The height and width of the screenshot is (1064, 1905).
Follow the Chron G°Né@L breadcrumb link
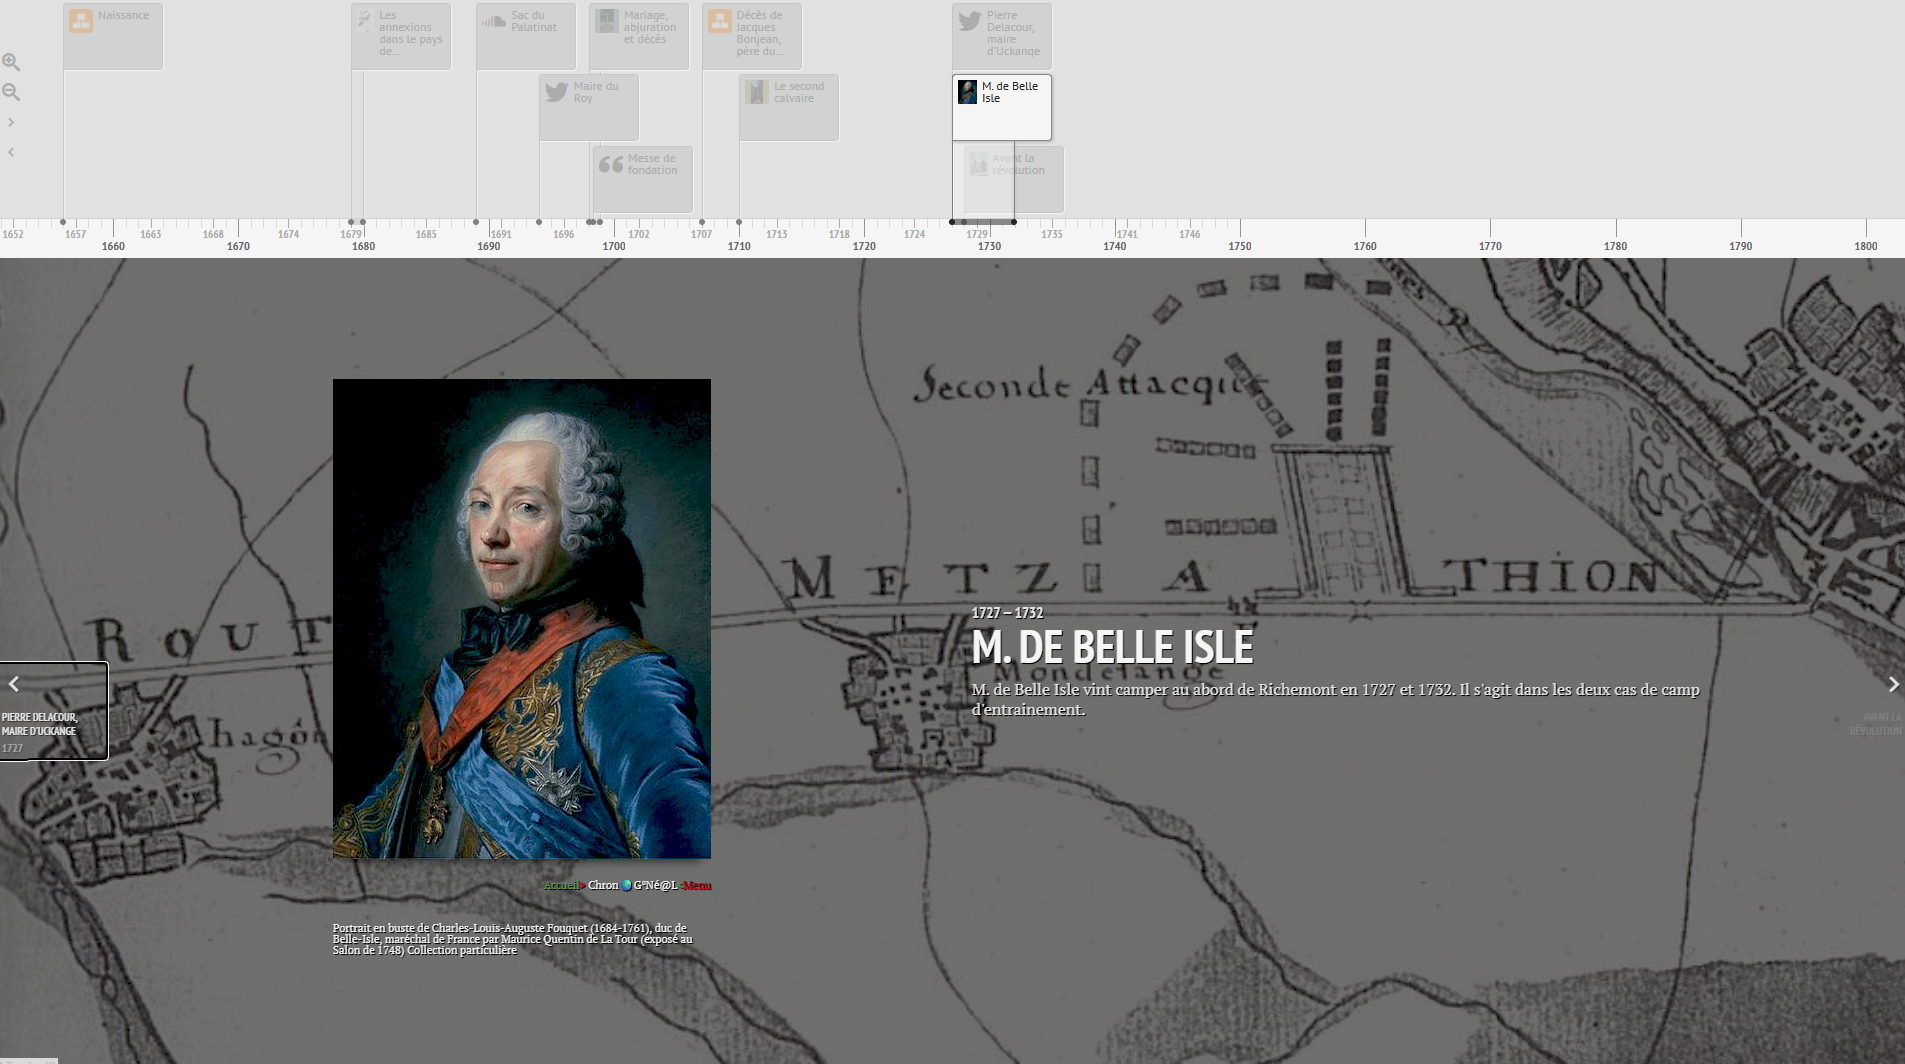point(602,885)
